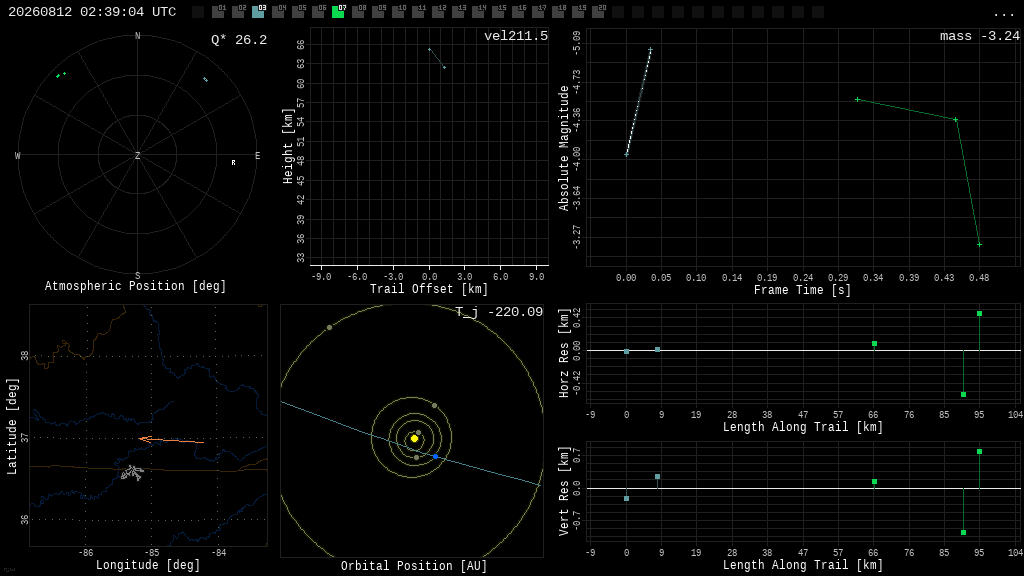The height and width of the screenshot is (576, 1024).
Task: Click the green light curve point near 0.45s
Action: 955,120
